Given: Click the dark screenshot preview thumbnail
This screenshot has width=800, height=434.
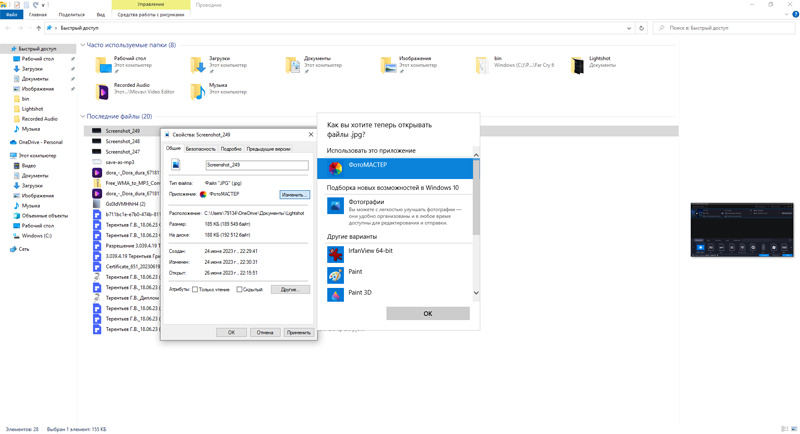Looking at the screenshot, I should (x=742, y=229).
